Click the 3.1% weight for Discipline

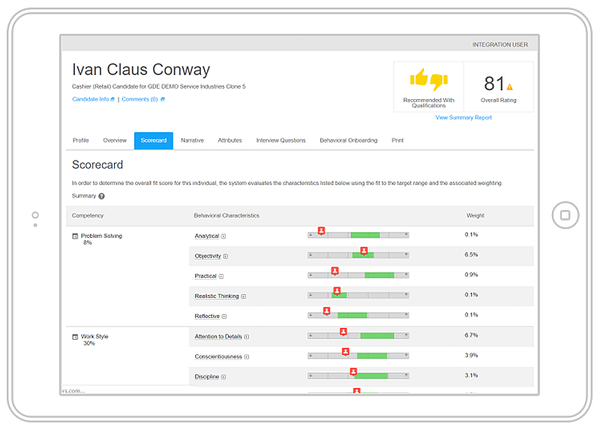click(x=471, y=375)
